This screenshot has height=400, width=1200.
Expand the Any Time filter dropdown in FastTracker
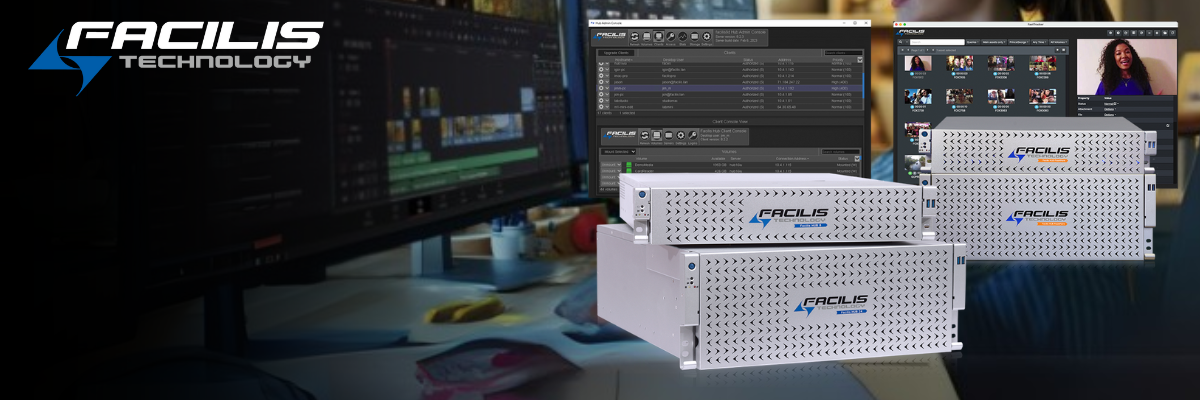[x=1039, y=42]
